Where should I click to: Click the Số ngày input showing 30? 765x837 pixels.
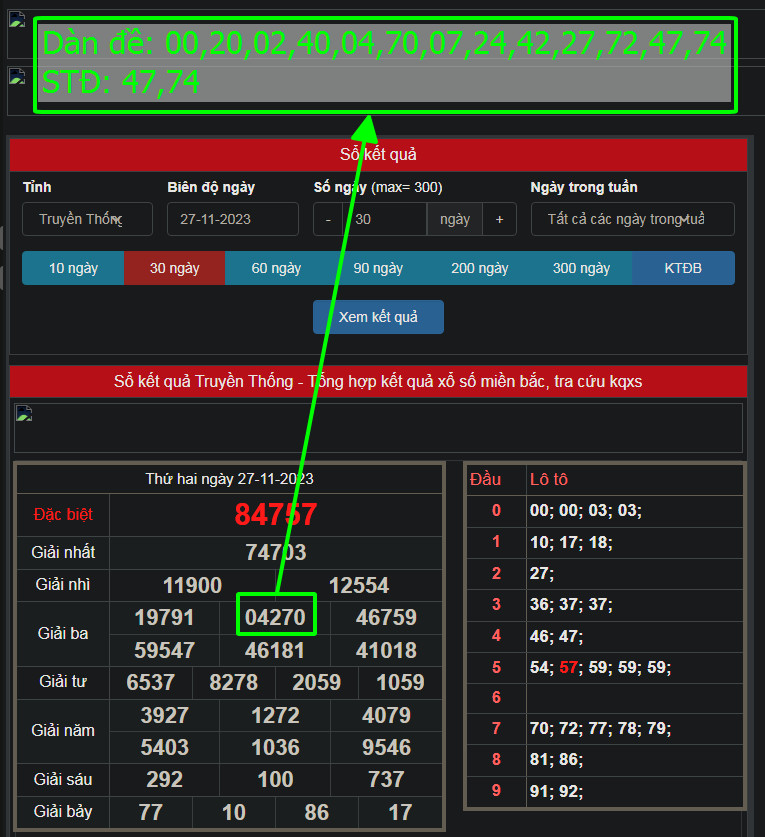(384, 219)
